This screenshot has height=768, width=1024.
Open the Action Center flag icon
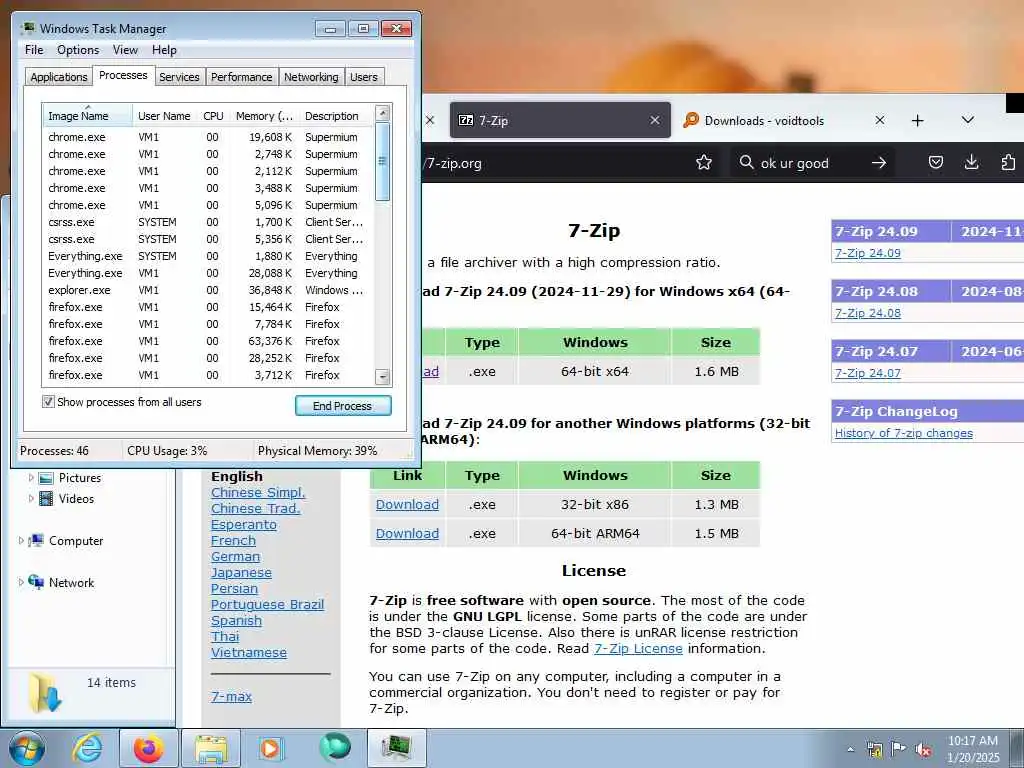click(899, 749)
